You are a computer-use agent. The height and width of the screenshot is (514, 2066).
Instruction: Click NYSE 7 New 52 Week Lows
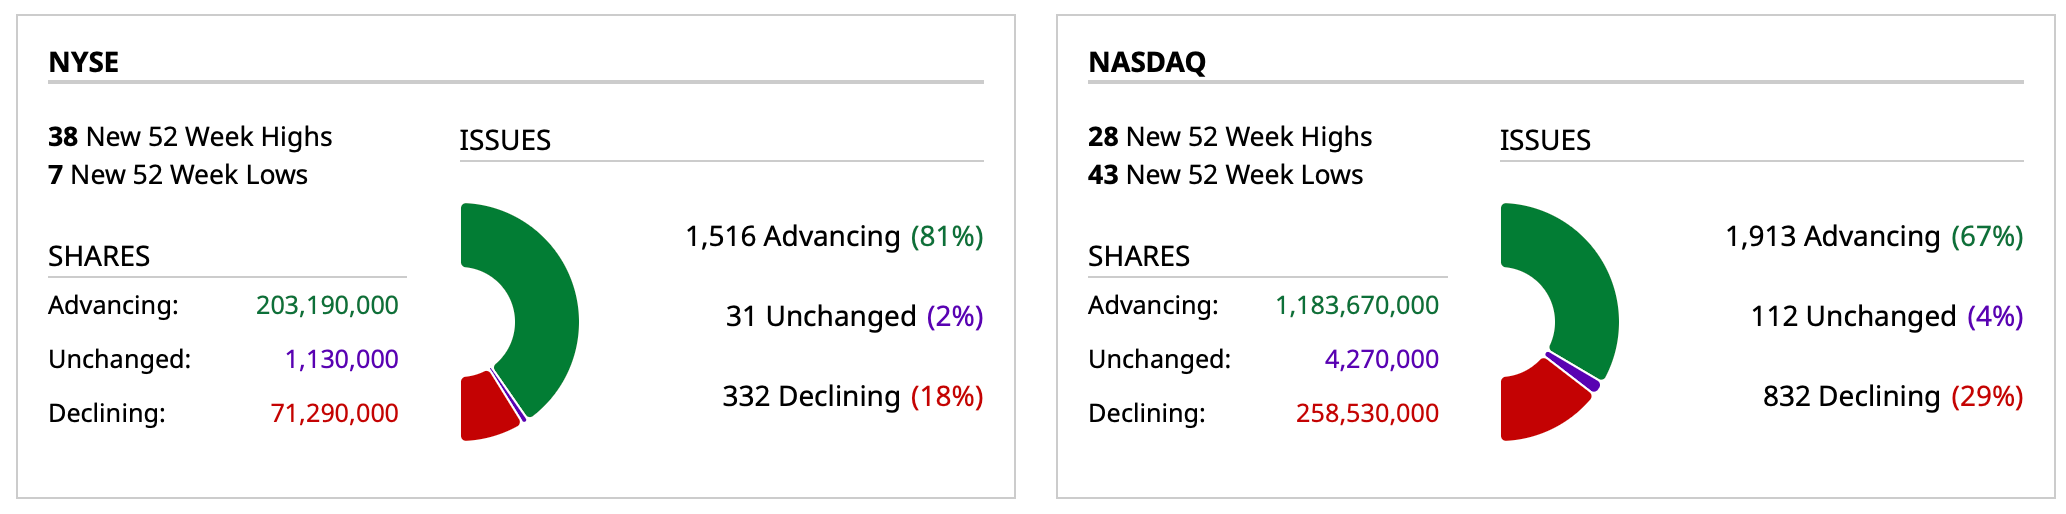click(x=178, y=175)
